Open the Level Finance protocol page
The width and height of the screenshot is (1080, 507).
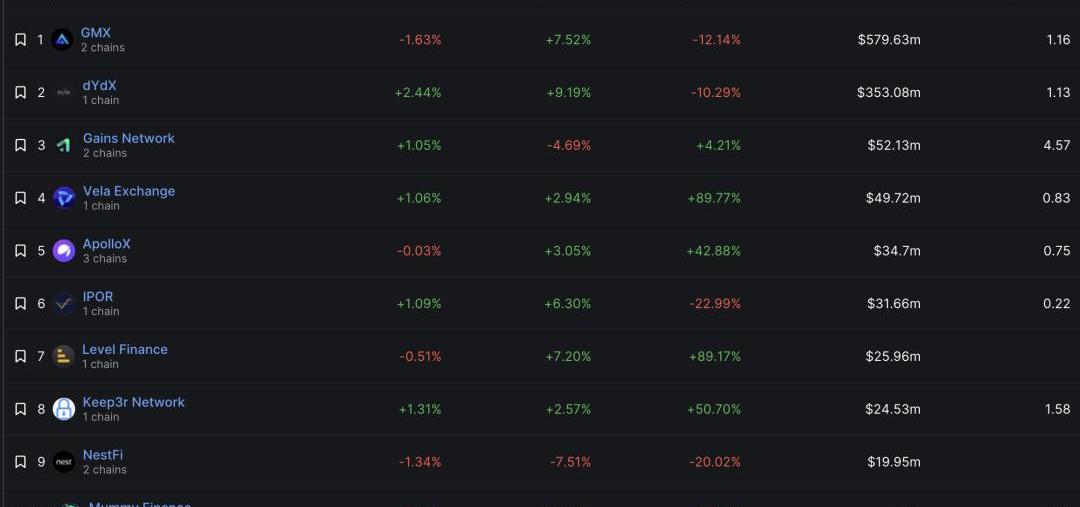pos(125,349)
